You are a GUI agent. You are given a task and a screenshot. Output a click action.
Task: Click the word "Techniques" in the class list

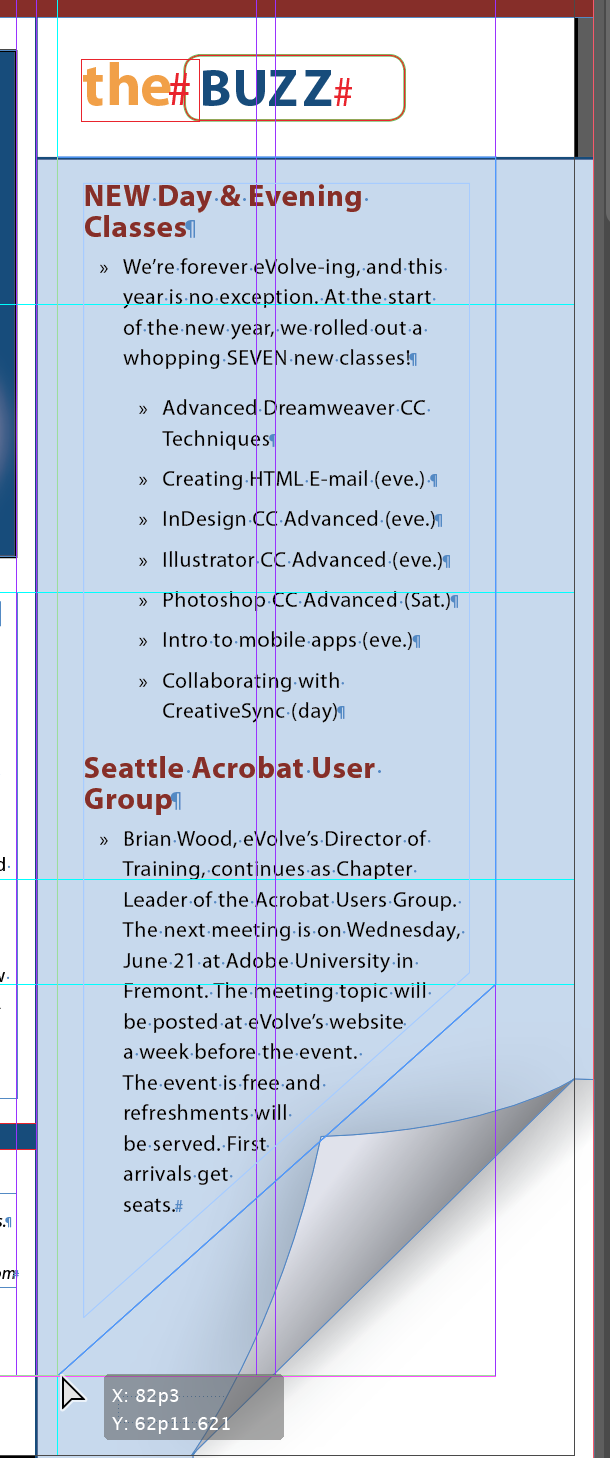coord(215,438)
